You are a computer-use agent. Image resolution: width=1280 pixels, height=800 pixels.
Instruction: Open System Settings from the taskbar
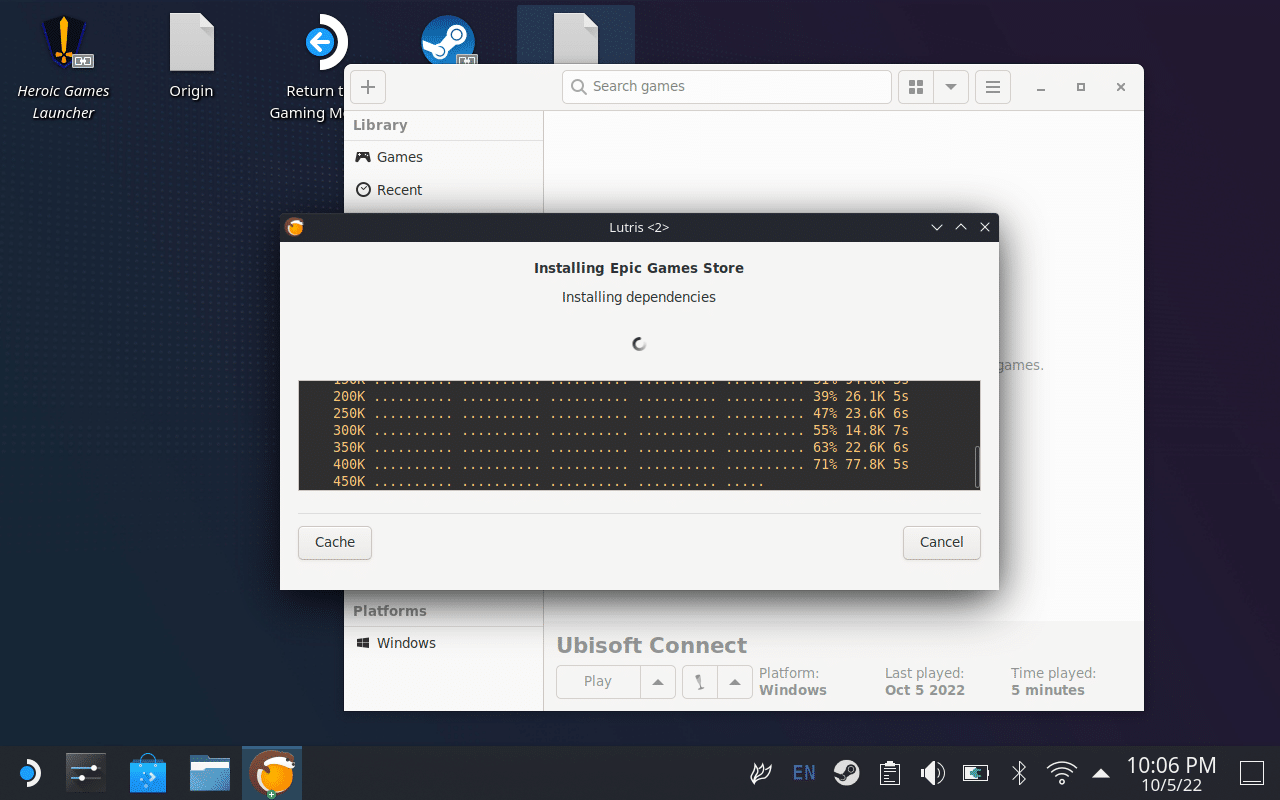pos(86,773)
